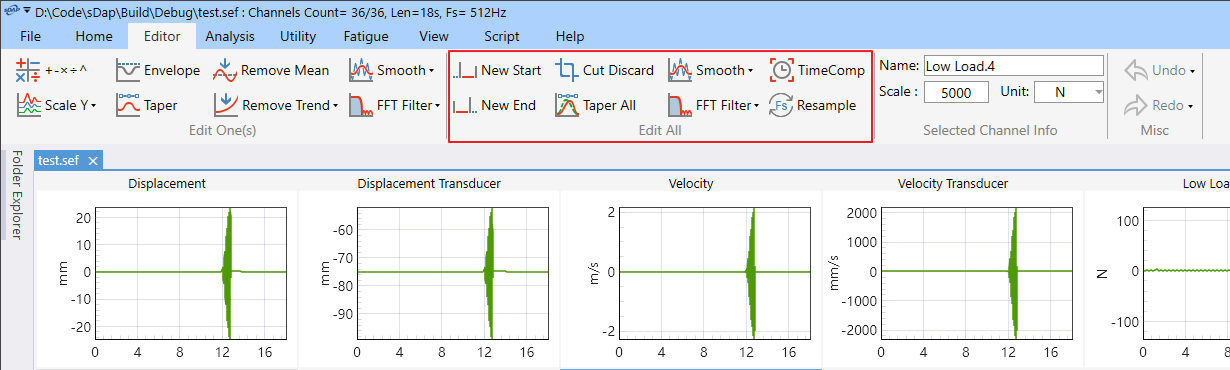Click the Envelope tool icon
This screenshot has width=1230, height=370.
click(x=128, y=70)
